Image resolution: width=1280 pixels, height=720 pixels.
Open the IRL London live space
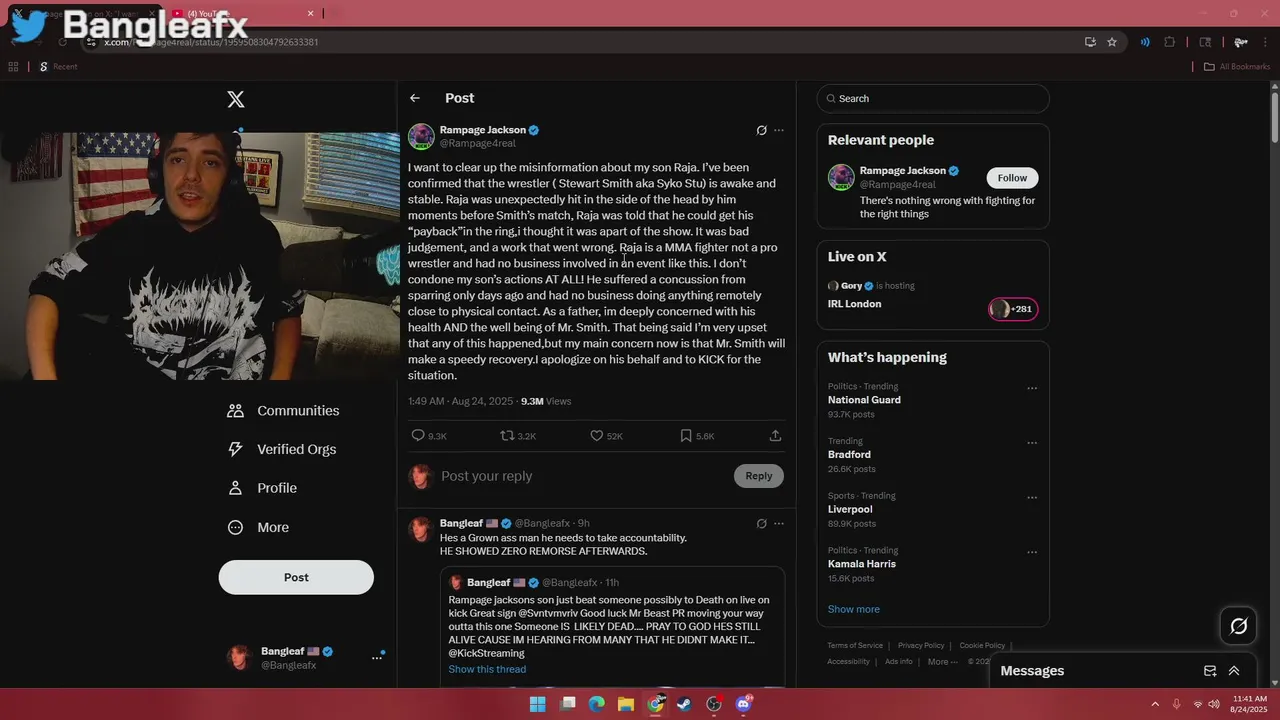855,304
